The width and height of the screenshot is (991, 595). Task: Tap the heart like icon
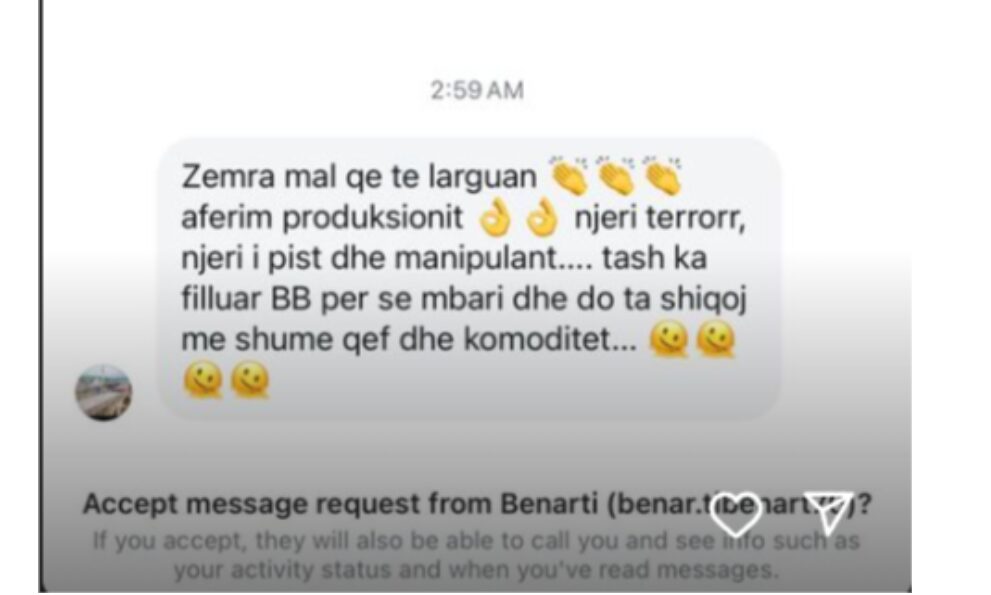pos(735,515)
